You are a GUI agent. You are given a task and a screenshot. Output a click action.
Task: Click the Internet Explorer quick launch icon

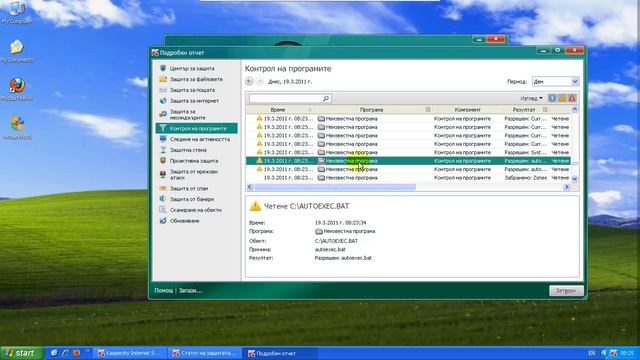pos(65,353)
